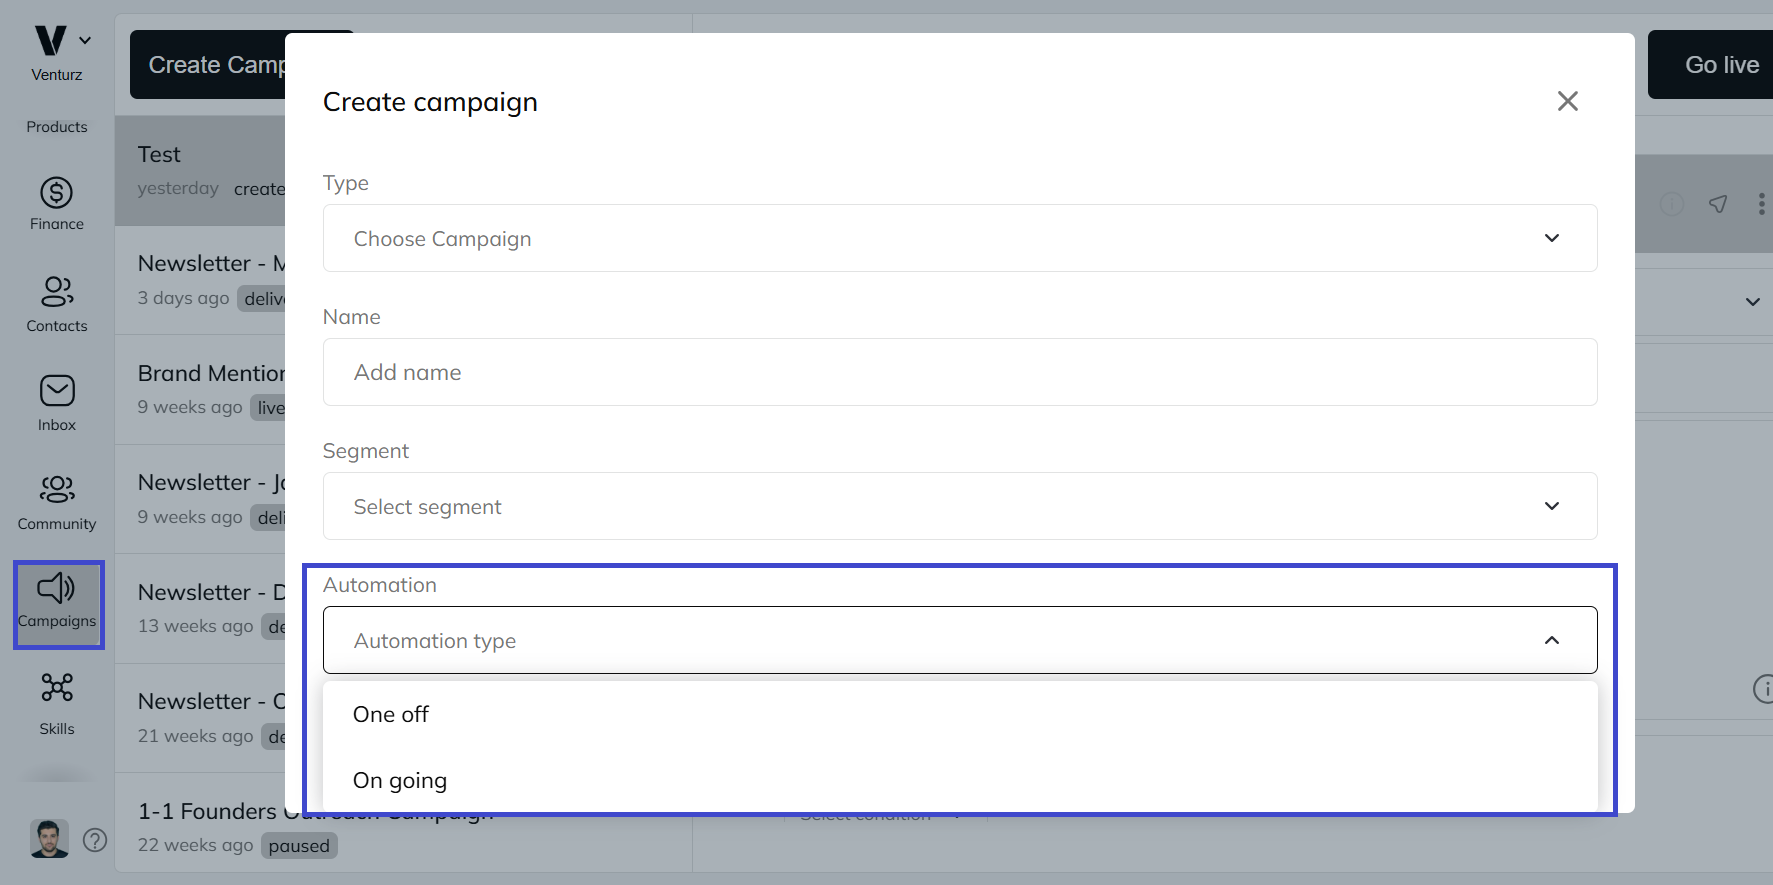Click the Create Campaign button
This screenshot has height=885, width=1773.
[218, 64]
